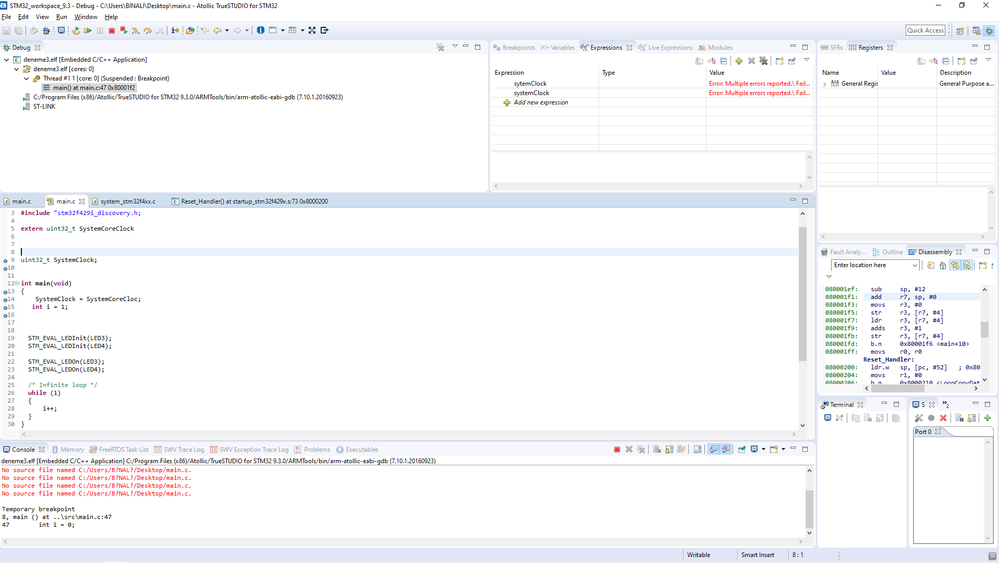Collapse all in Registers view toolbar
The height and width of the screenshot is (563, 999).
pos(945,61)
